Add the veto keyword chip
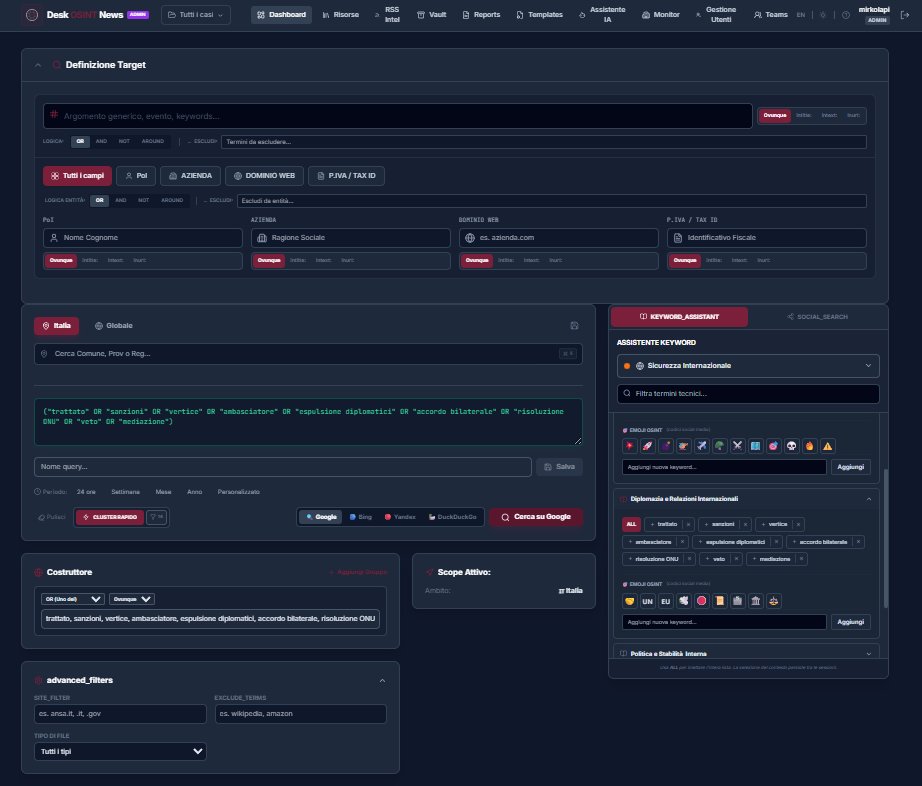This screenshot has height=786, width=922. (715, 559)
